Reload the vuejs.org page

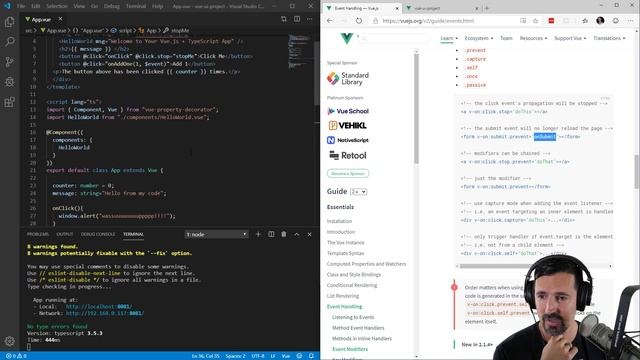pos(358,21)
